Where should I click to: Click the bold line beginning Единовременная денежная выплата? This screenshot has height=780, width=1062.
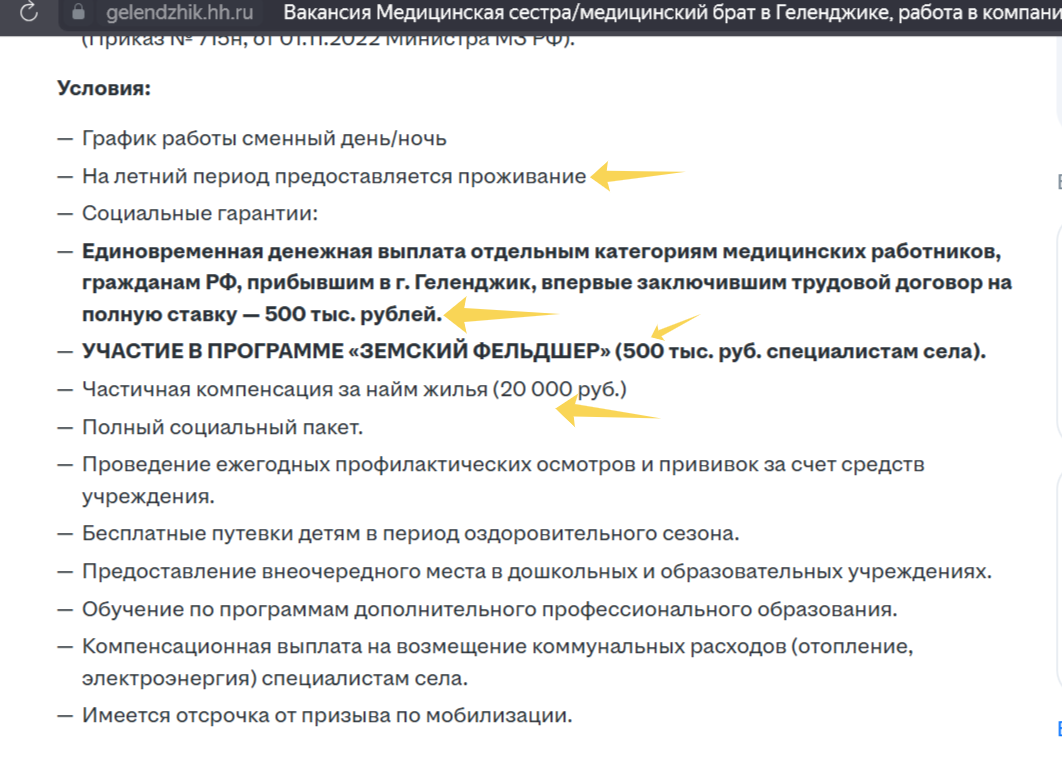[547, 282]
